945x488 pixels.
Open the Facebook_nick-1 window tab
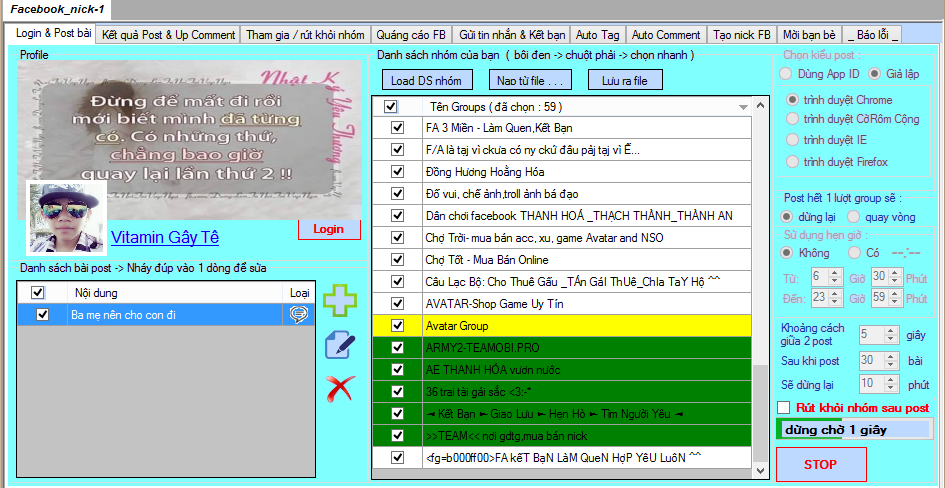point(57,10)
